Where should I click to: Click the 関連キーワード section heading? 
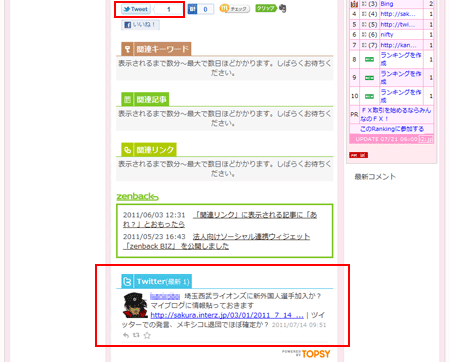coord(162,49)
